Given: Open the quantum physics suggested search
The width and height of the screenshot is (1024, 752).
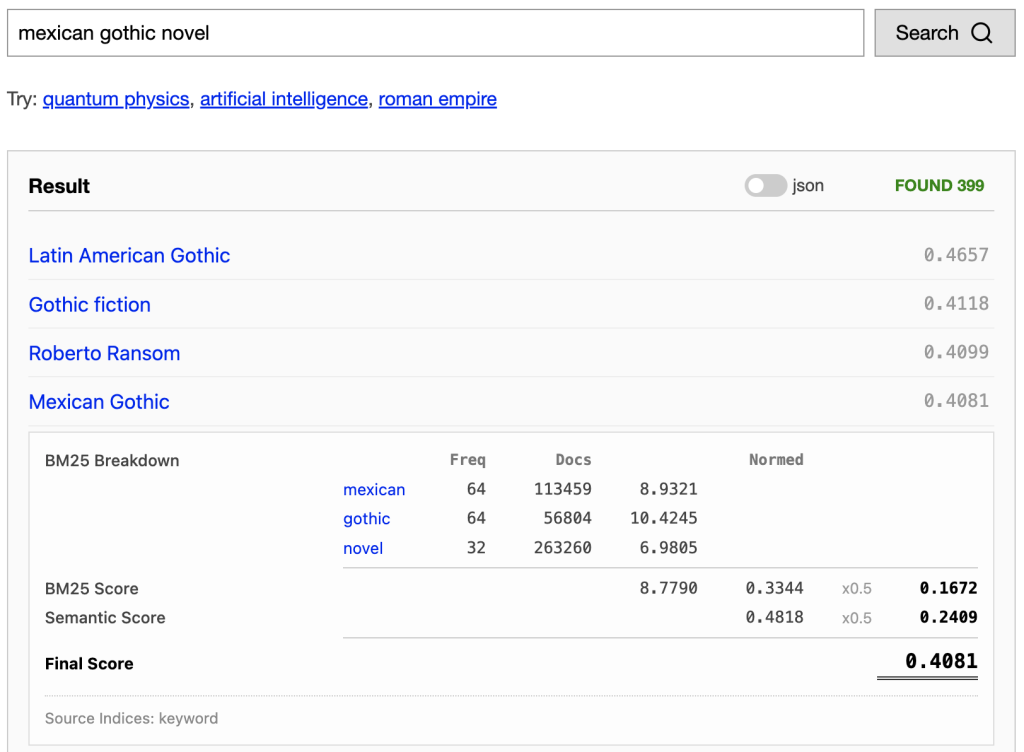Looking at the screenshot, I should click(116, 99).
